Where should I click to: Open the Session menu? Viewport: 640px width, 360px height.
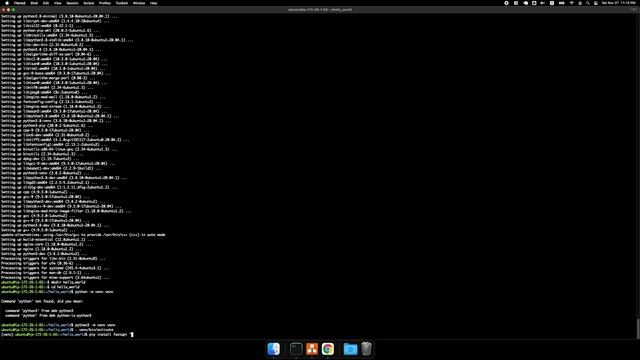click(x=72, y=3)
